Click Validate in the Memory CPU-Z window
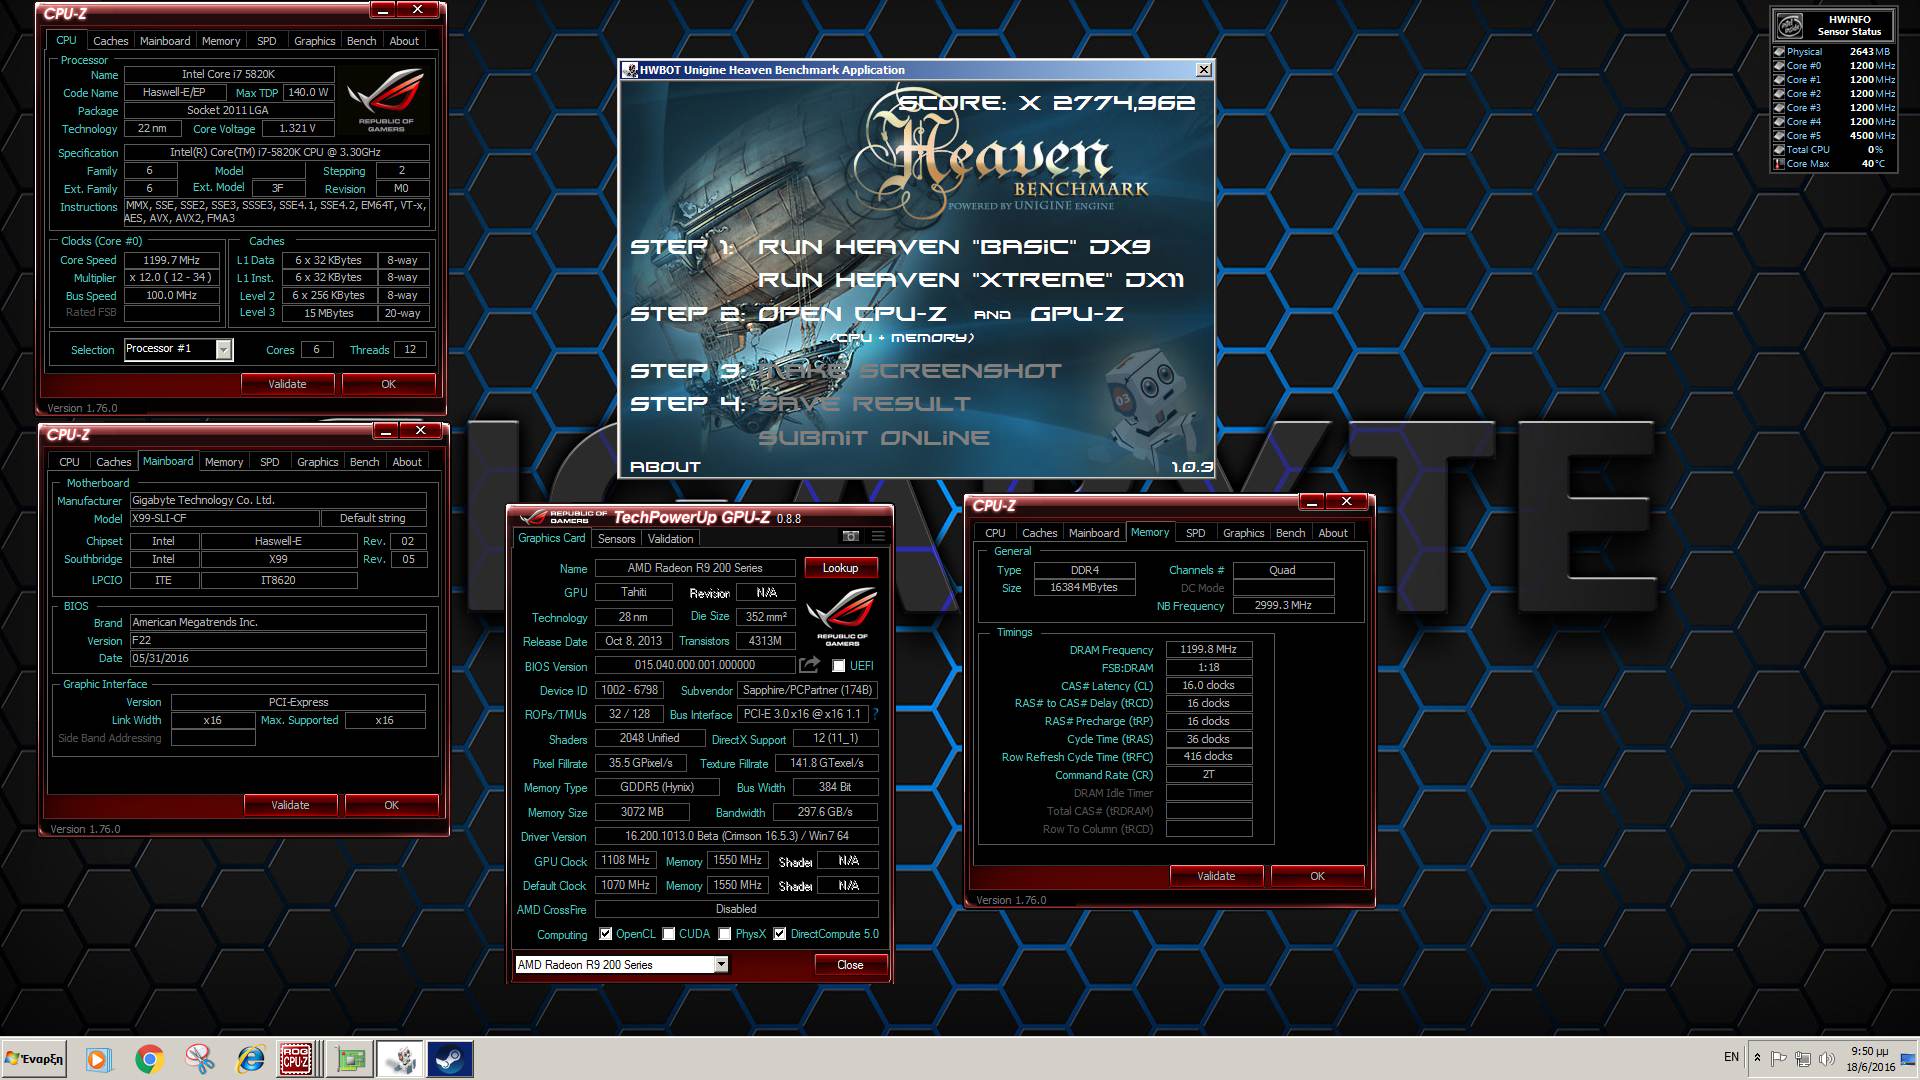Image resolution: width=1920 pixels, height=1080 pixels. (1216, 876)
